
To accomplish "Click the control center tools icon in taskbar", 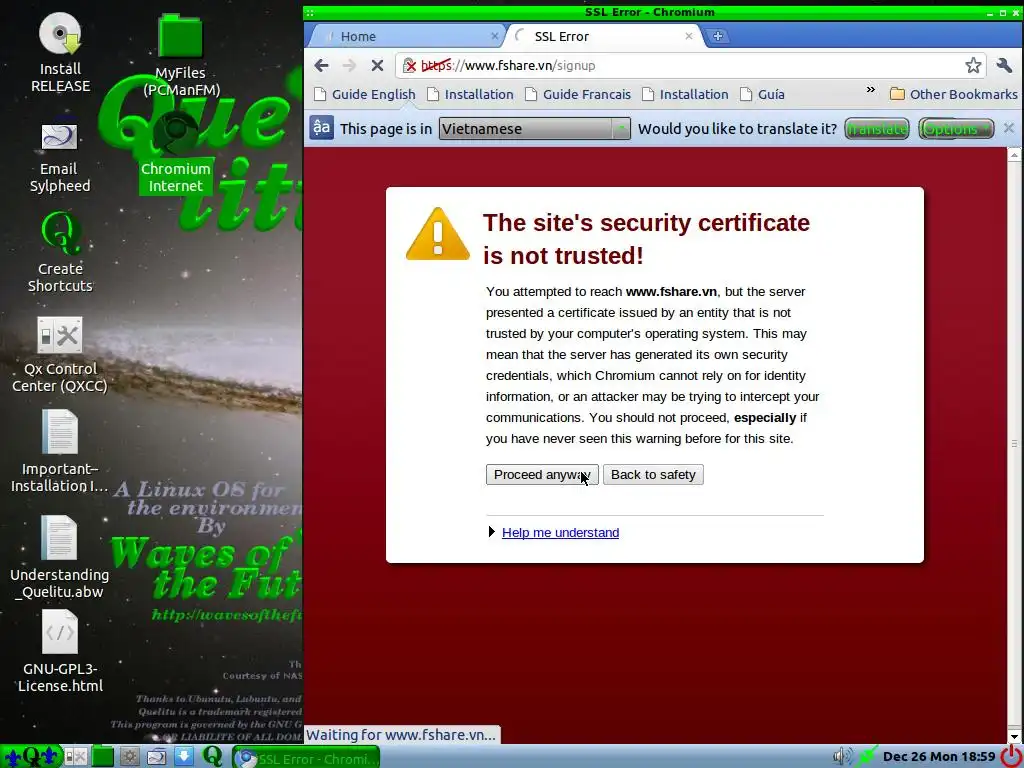I will pyautogui.click(x=76, y=756).
